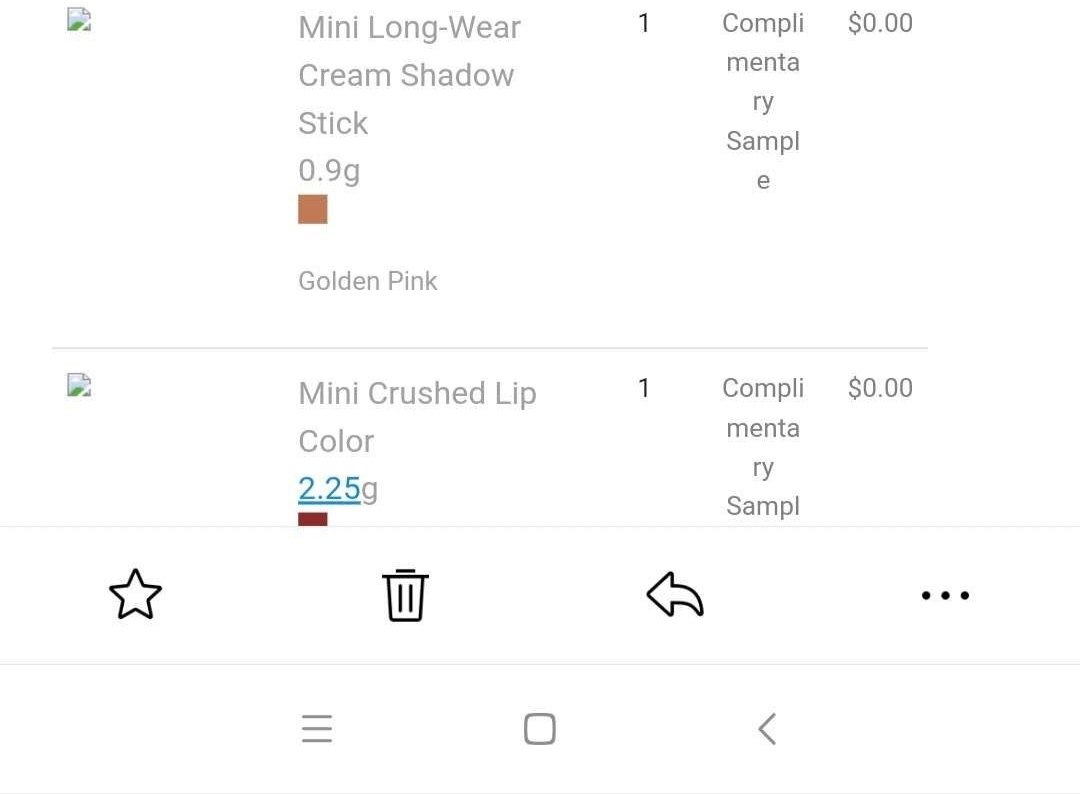Image resolution: width=1080 pixels, height=794 pixels.
Task: Tap Complimentary Sample for the shadow stick
Action: (763, 101)
